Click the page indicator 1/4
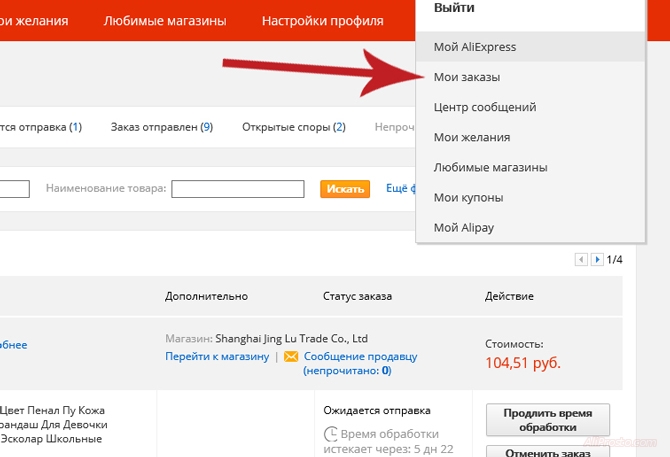Screen dimensions: 670x457 614,259
